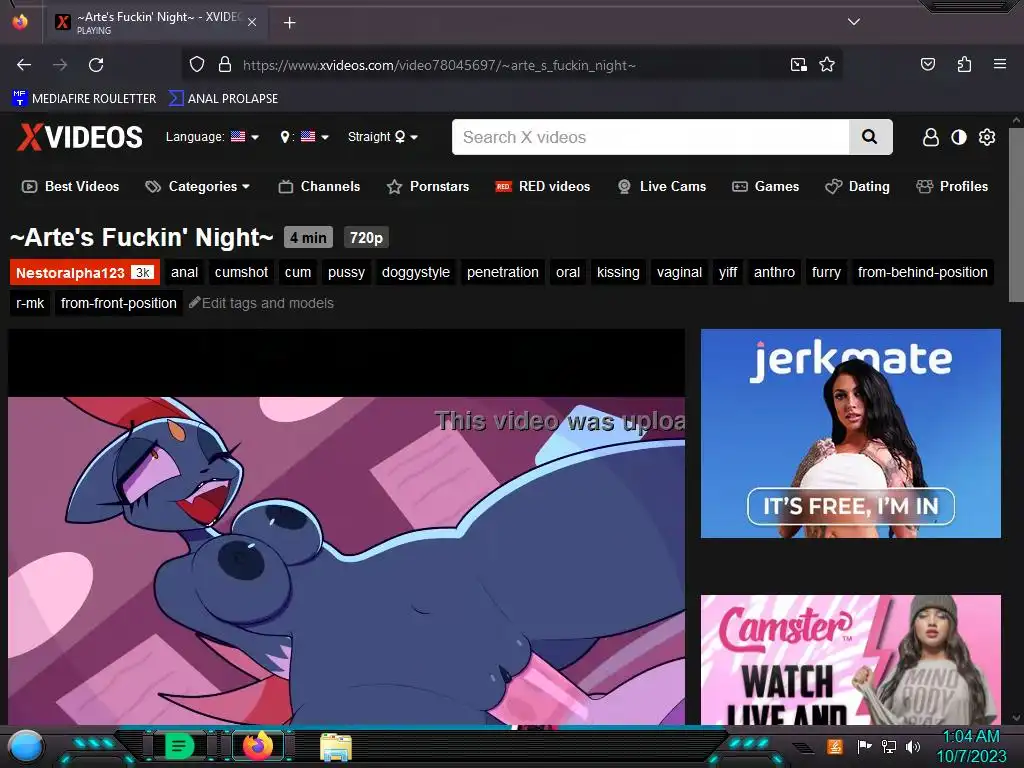Expand the Language dropdown
The height and width of the screenshot is (768, 1024).
pos(212,136)
